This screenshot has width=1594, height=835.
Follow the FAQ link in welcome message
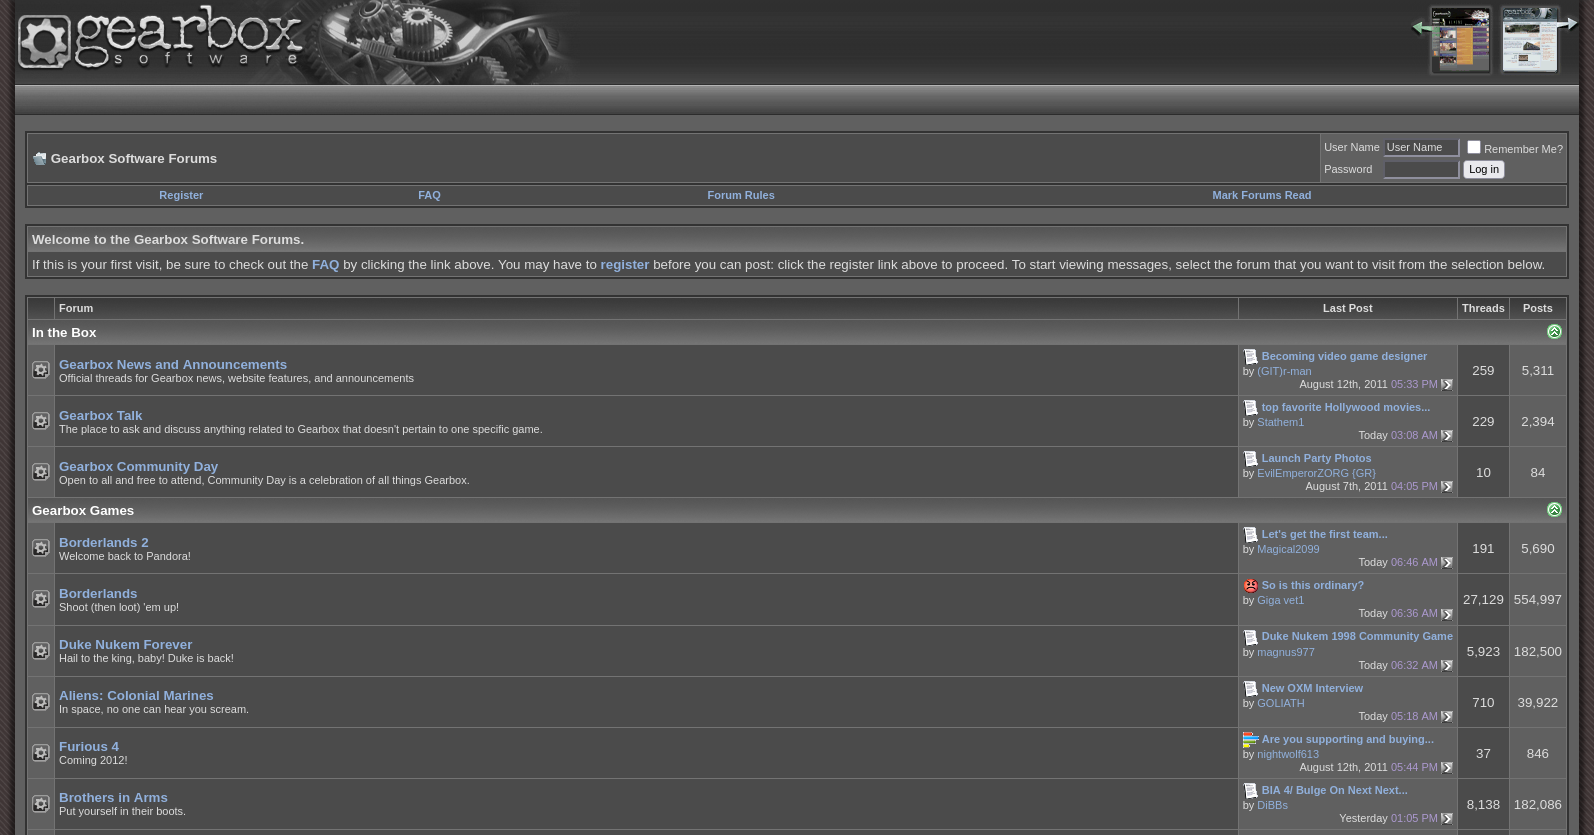click(x=325, y=264)
